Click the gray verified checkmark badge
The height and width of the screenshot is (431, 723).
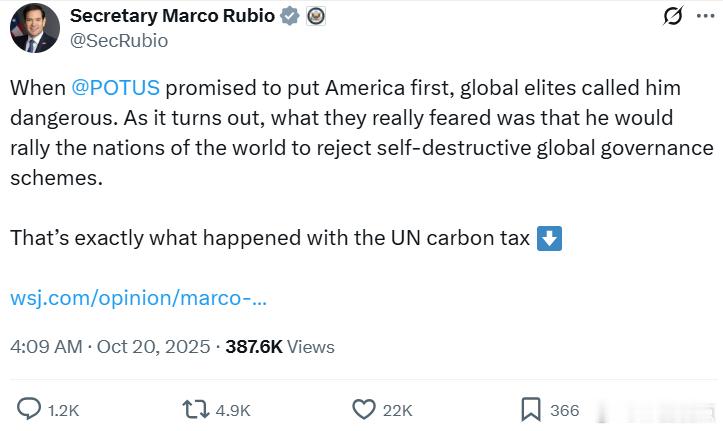coord(290,16)
